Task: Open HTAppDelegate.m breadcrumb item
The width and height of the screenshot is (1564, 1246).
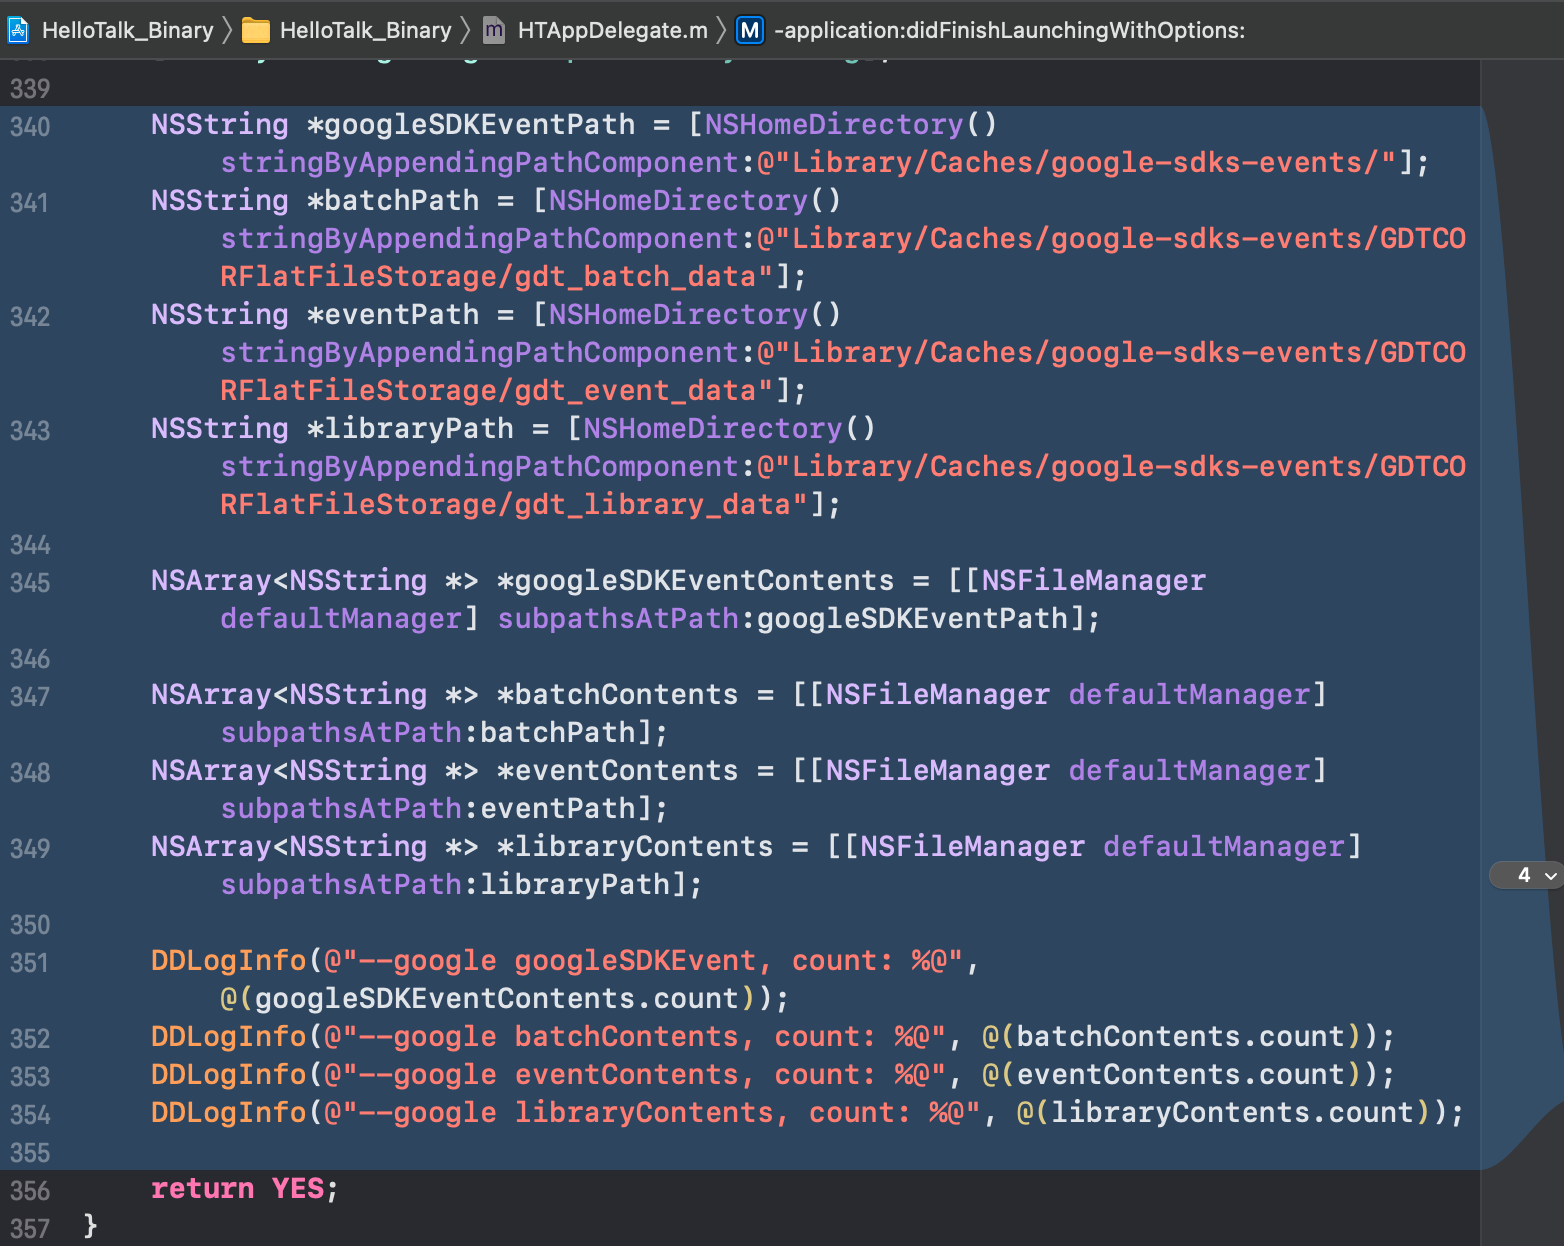Action: pyautogui.click(x=612, y=30)
